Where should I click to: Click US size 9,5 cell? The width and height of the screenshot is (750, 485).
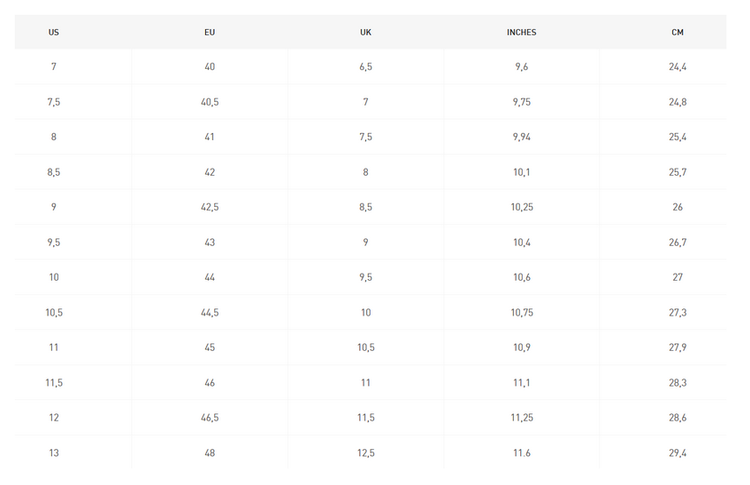coord(54,242)
